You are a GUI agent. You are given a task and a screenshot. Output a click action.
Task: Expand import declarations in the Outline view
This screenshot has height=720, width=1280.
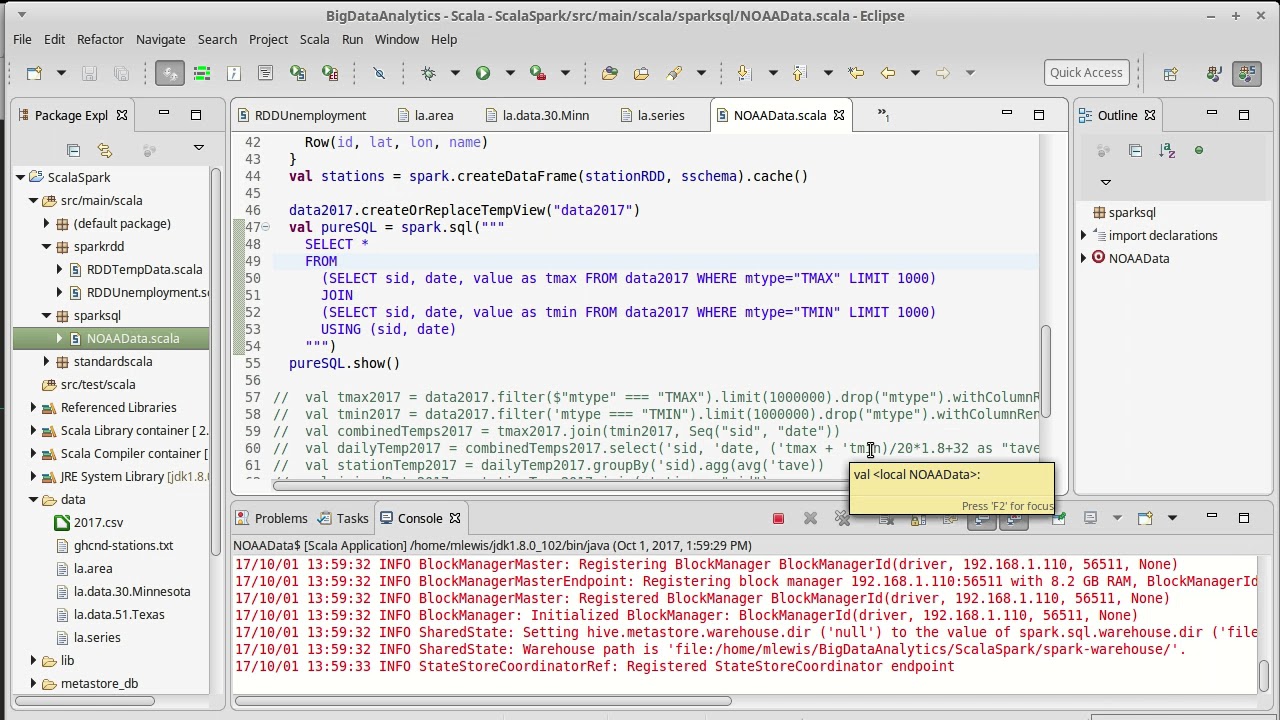(x=1084, y=235)
